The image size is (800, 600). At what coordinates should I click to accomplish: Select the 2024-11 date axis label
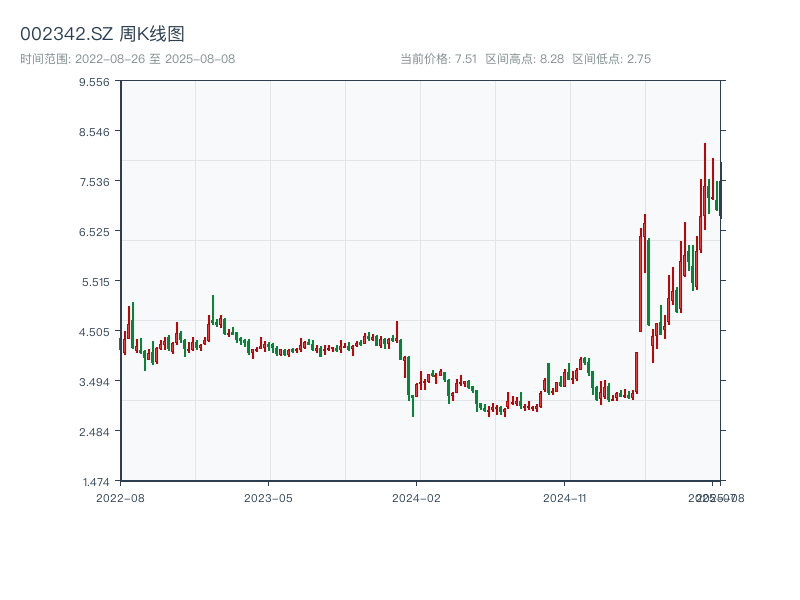click(x=566, y=497)
